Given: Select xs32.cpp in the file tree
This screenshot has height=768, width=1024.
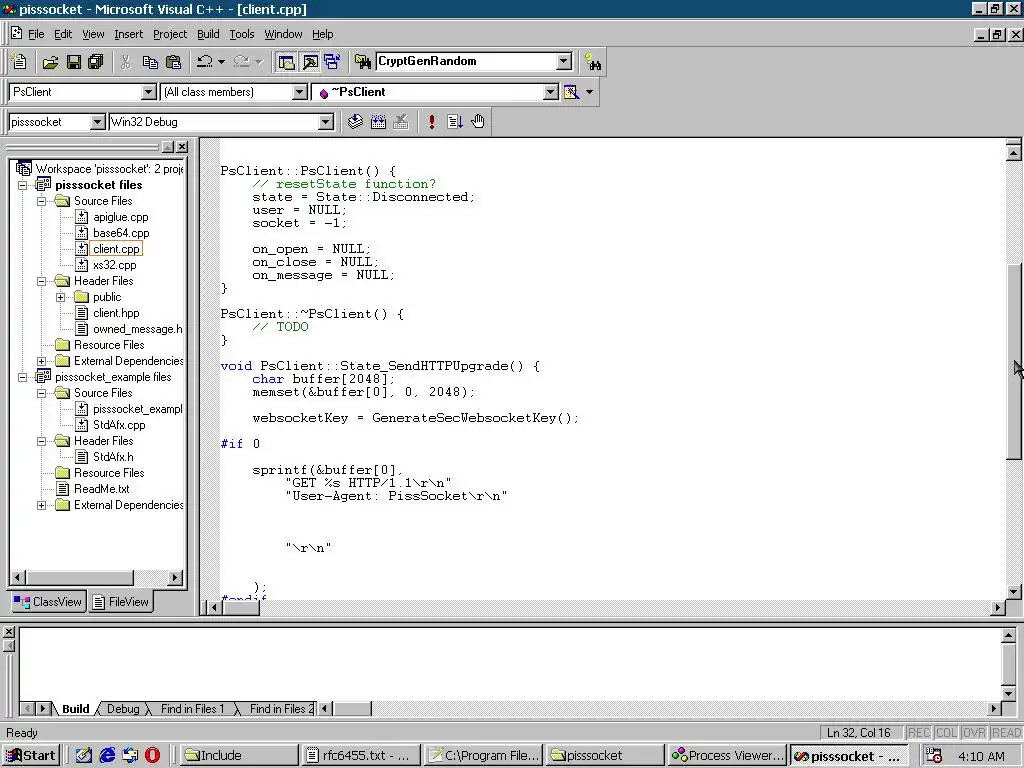Looking at the screenshot, I should 115,265.
